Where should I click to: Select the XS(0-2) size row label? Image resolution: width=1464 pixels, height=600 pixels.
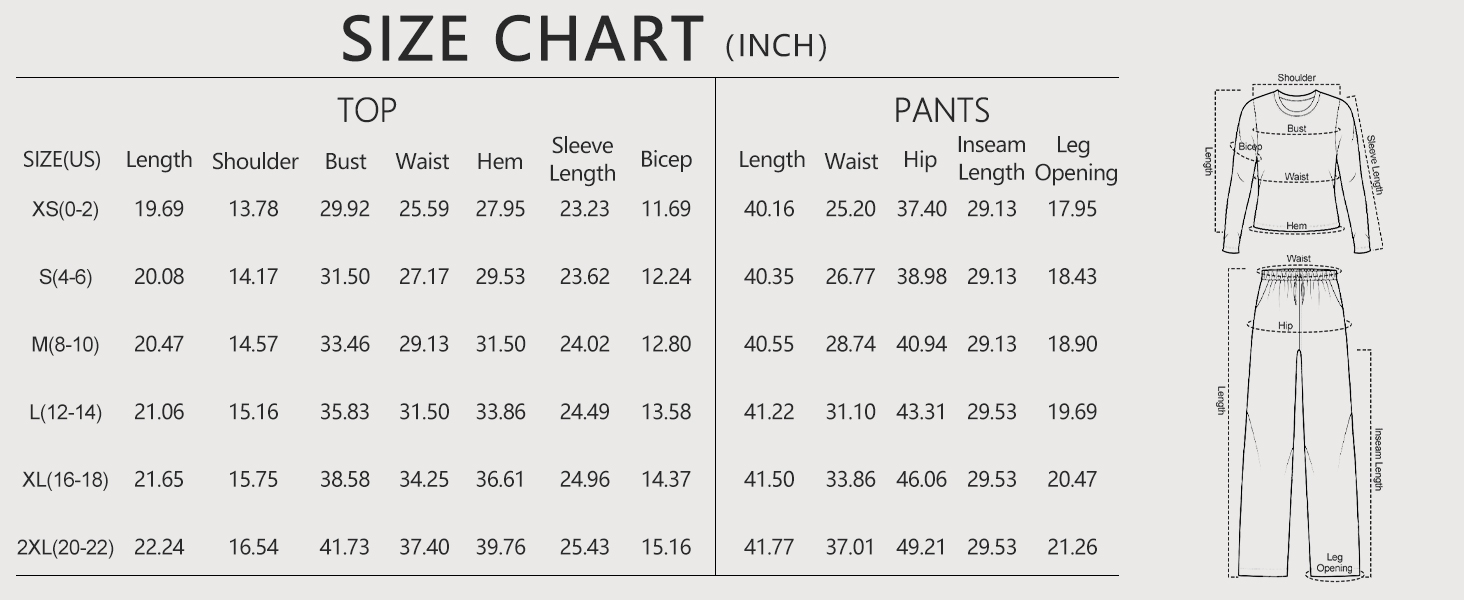tap(66, 209)
